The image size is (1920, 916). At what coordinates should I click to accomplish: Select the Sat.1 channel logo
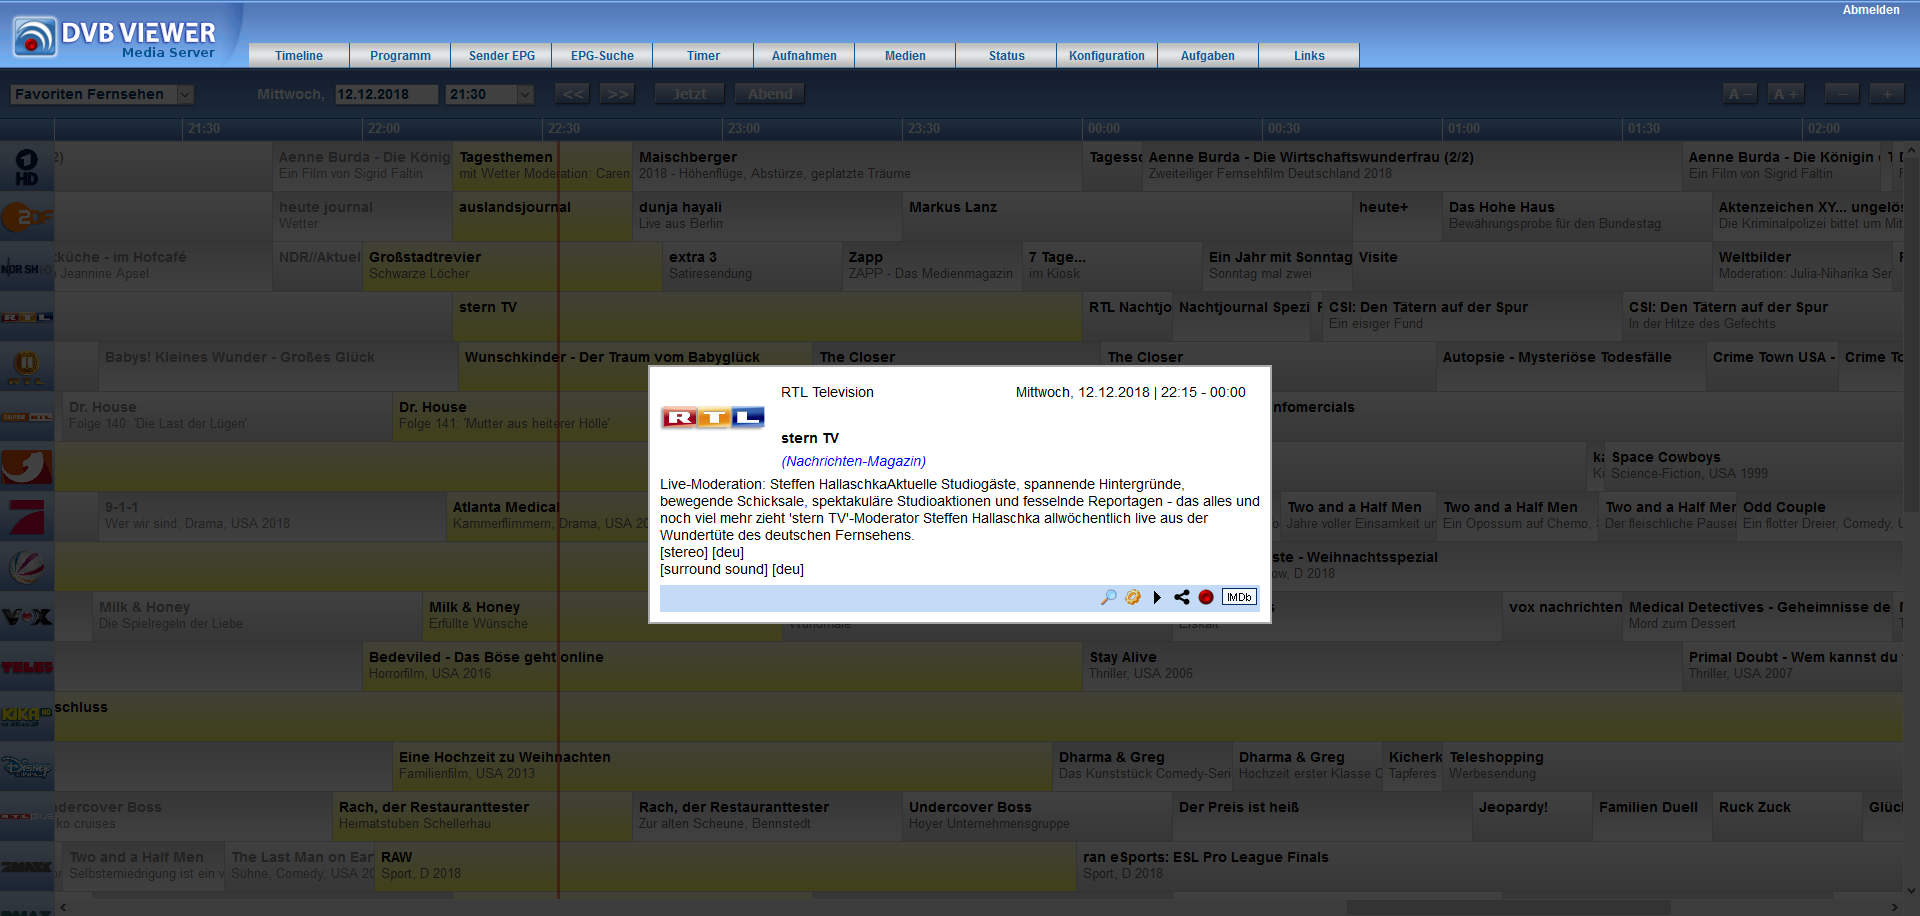[27, 567]
